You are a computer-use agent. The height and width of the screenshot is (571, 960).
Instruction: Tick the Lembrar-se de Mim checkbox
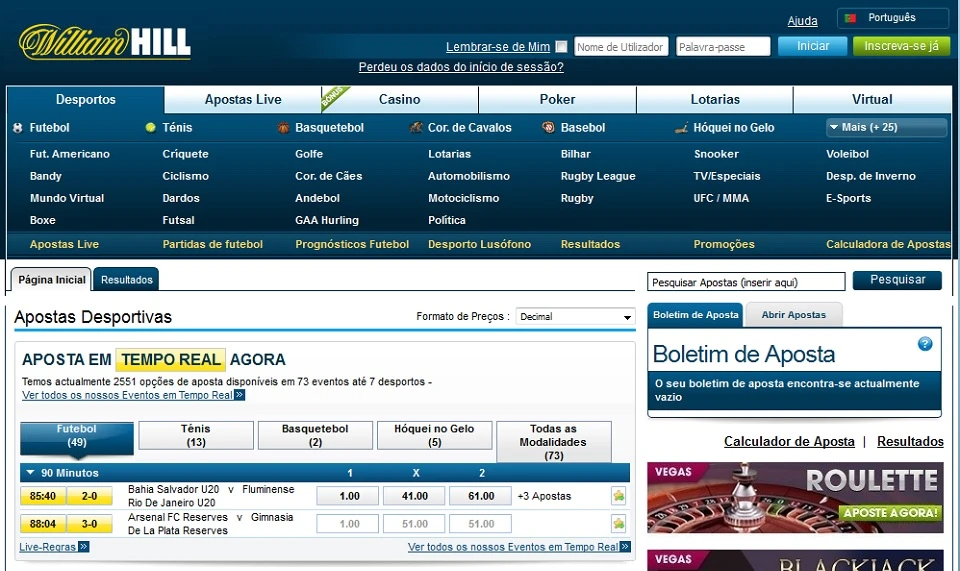click(561, 47)
